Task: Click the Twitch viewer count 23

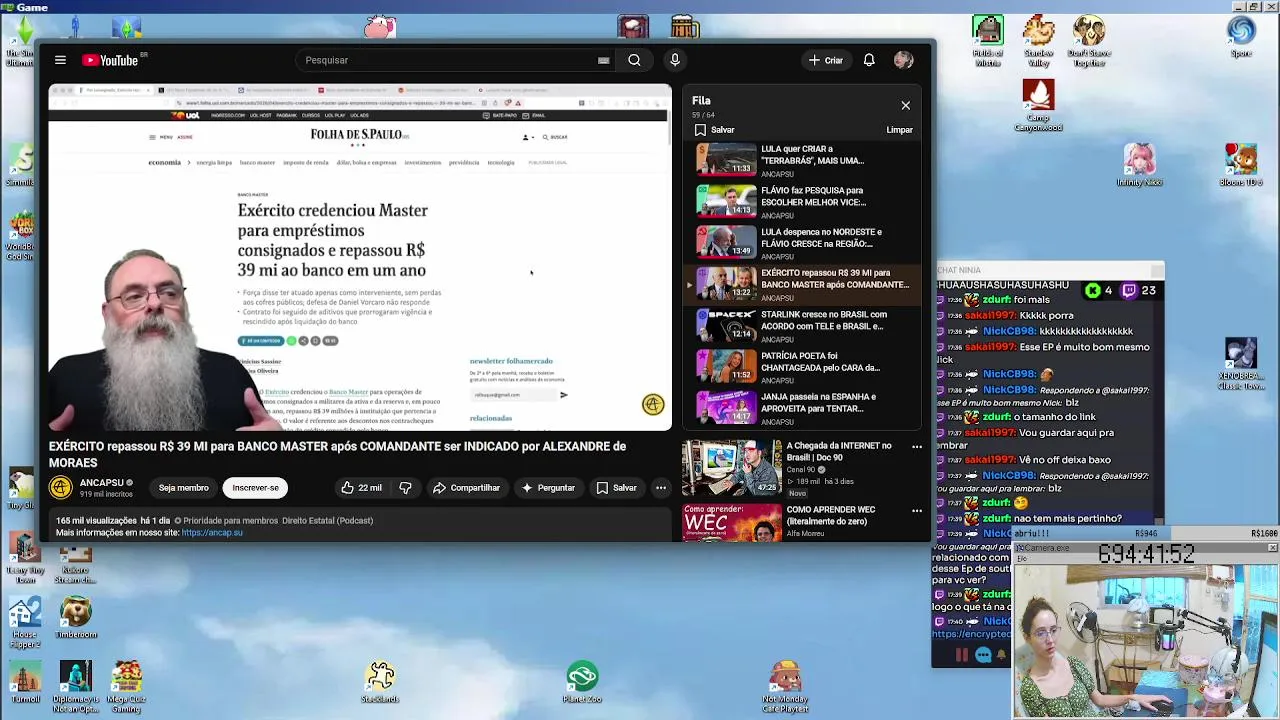Action: 1141,290
